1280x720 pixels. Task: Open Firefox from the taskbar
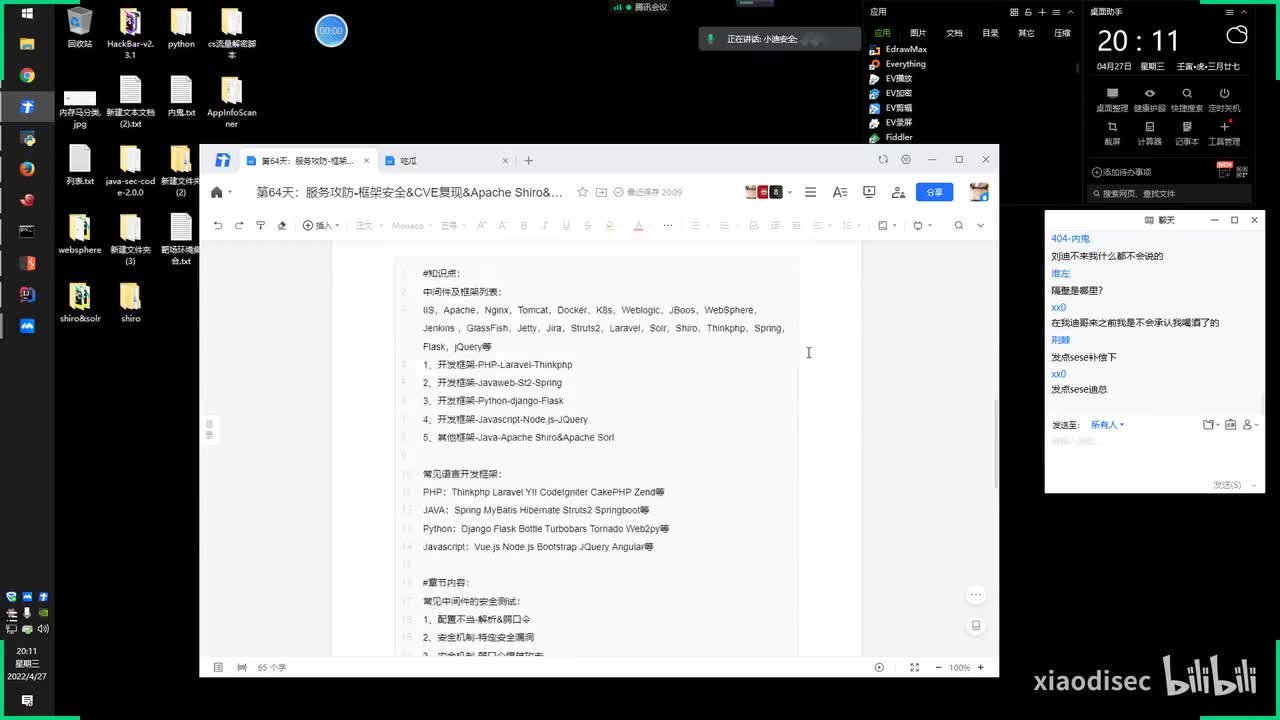[x=27, y=169]
